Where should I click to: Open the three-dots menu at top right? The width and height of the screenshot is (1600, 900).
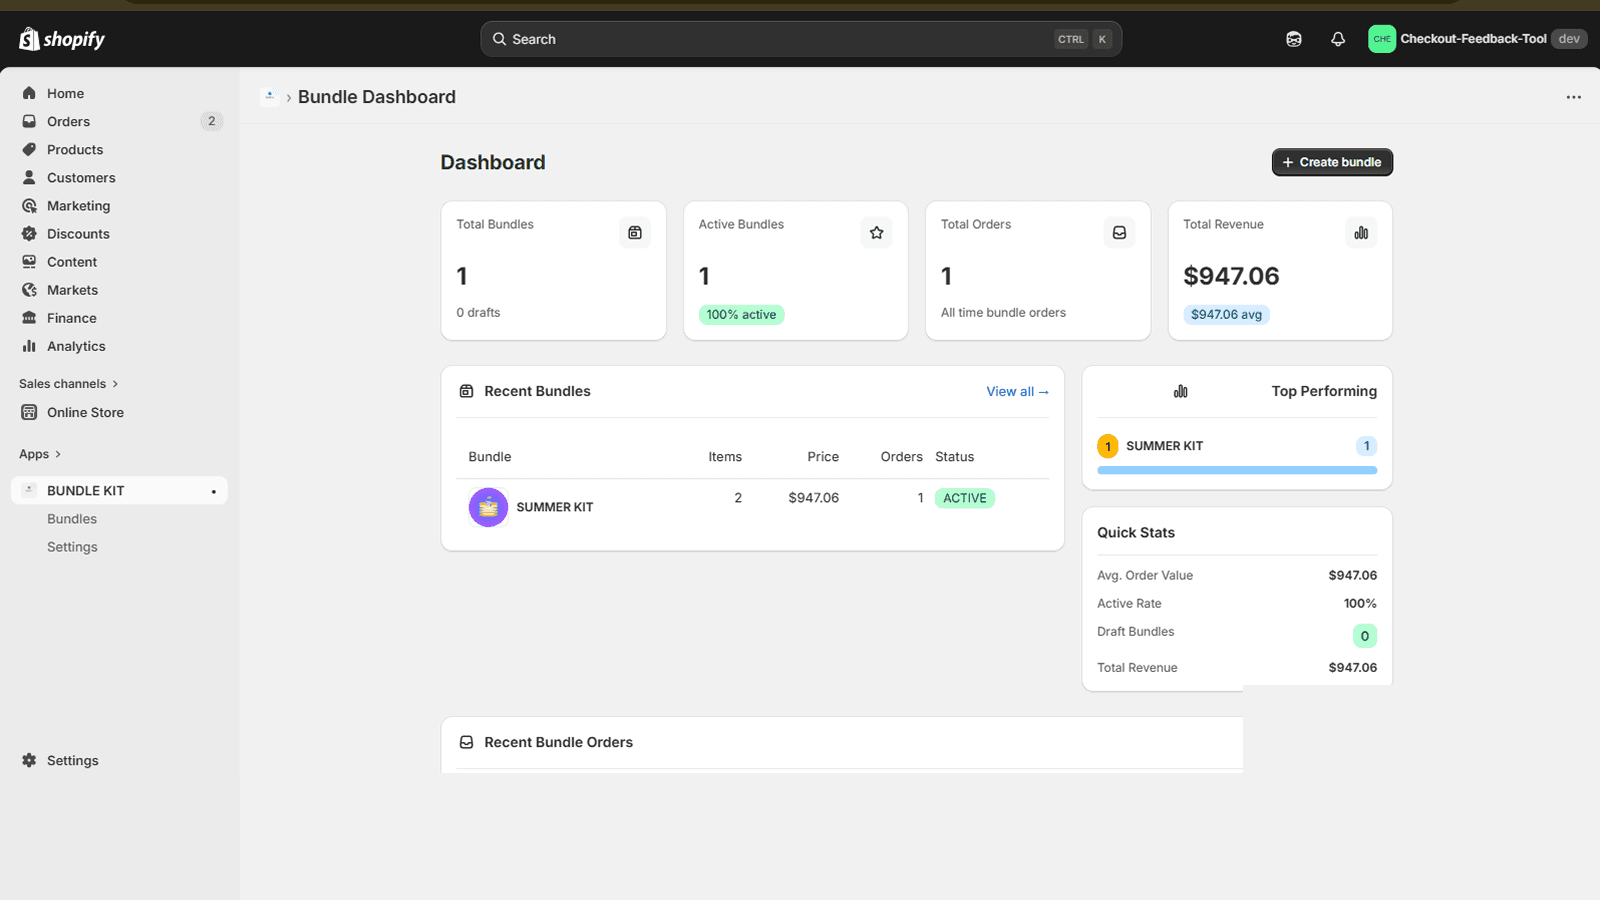pos(1573,97)
